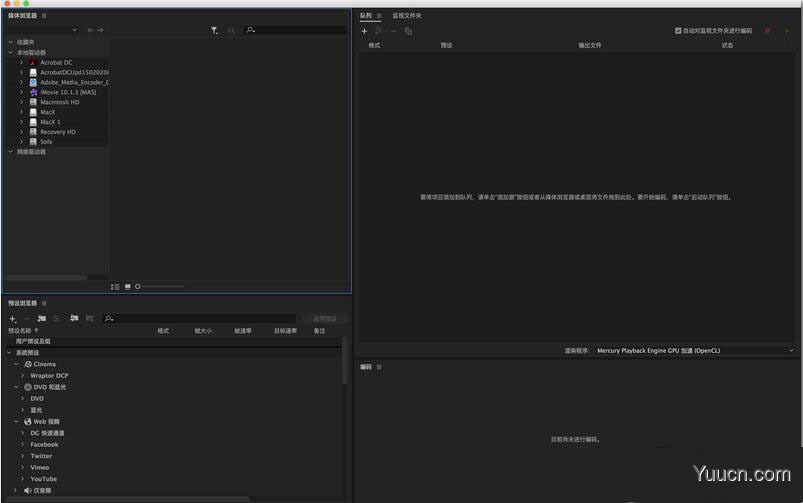
Task: Click the import presets icon
Action: (74, 318)
